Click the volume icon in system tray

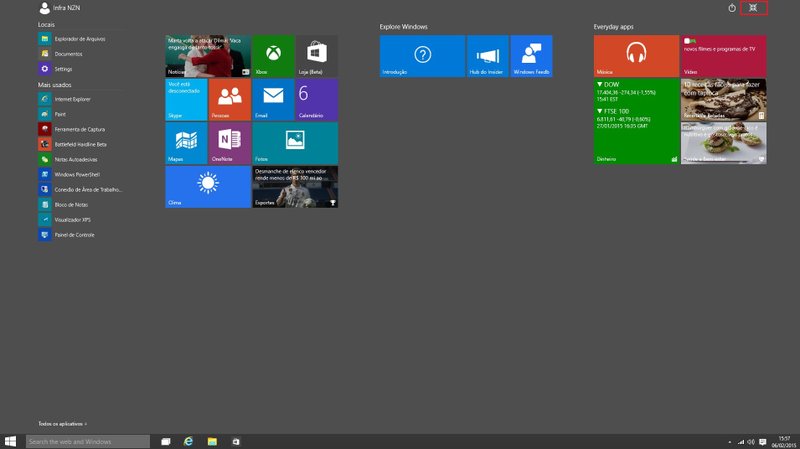click(751, 442)
